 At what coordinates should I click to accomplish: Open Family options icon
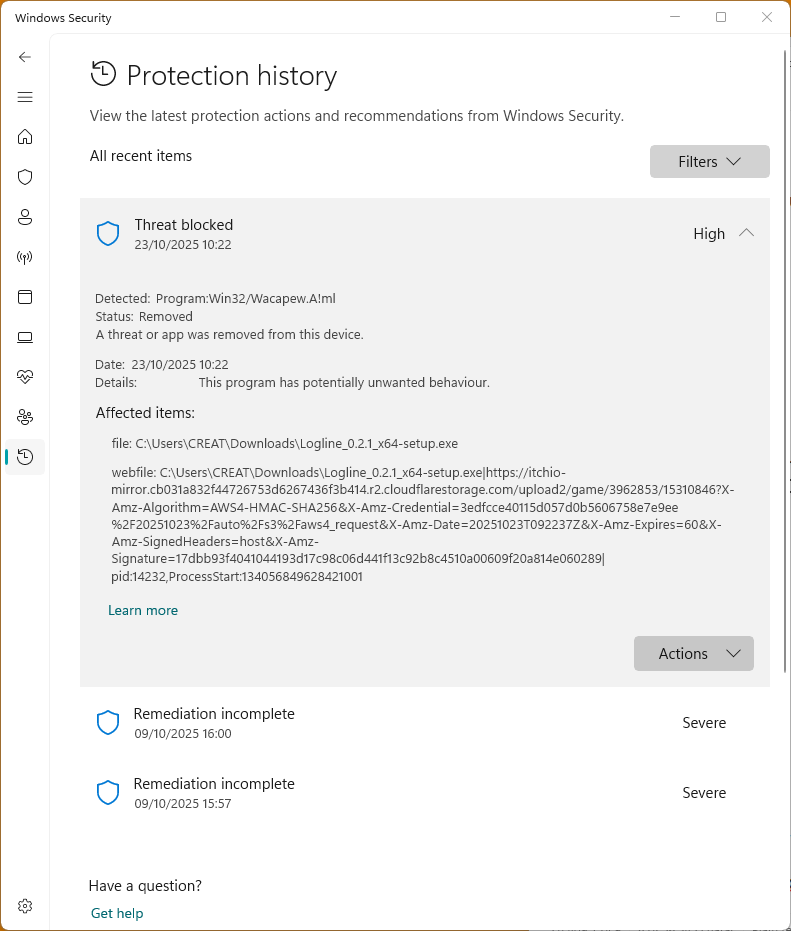(x=25, y=417)
